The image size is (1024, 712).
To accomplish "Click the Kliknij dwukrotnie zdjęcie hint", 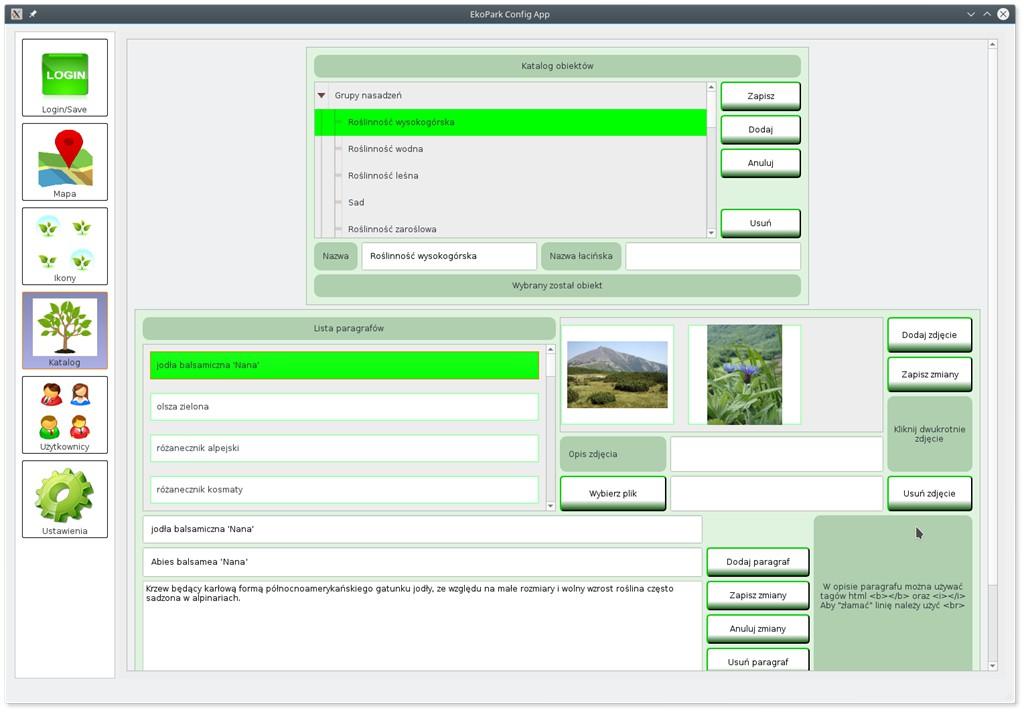I will [x=929, y=434].
